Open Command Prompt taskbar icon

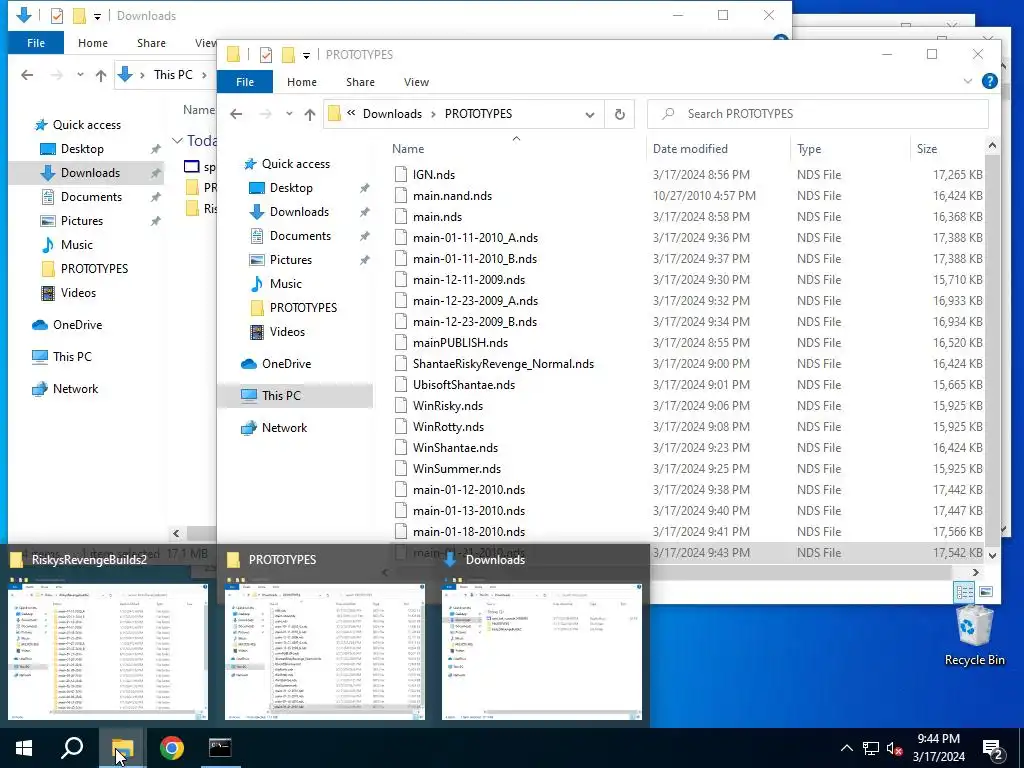[220, 748]
